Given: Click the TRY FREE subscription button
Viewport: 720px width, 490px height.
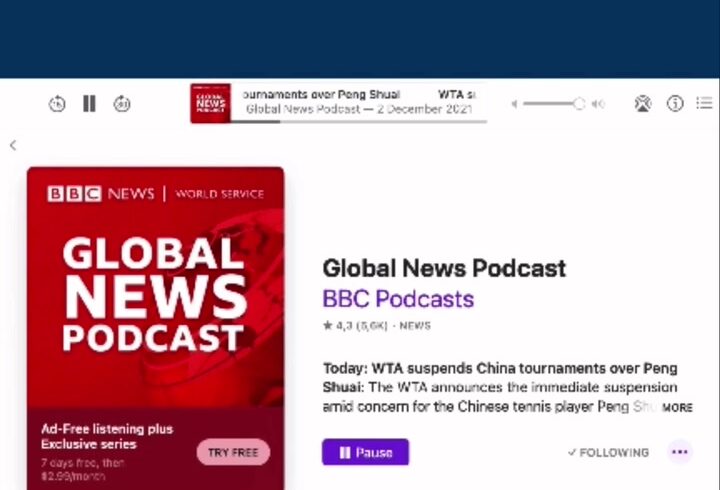Looking at the screenshot, I should pos(233,453).
